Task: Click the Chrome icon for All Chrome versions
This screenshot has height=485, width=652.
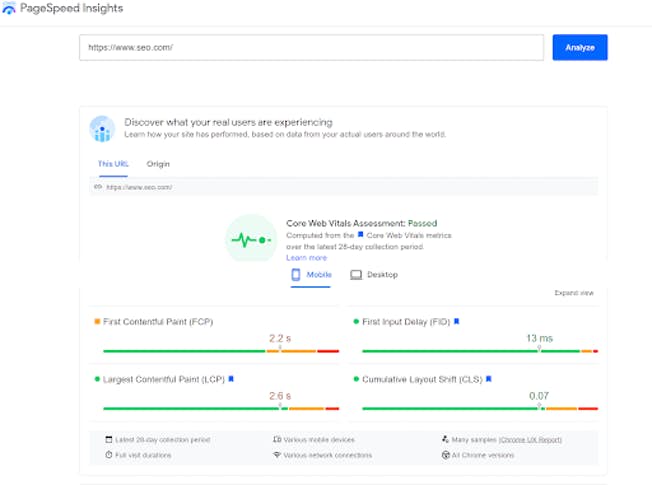Action: tap(445, 455)
